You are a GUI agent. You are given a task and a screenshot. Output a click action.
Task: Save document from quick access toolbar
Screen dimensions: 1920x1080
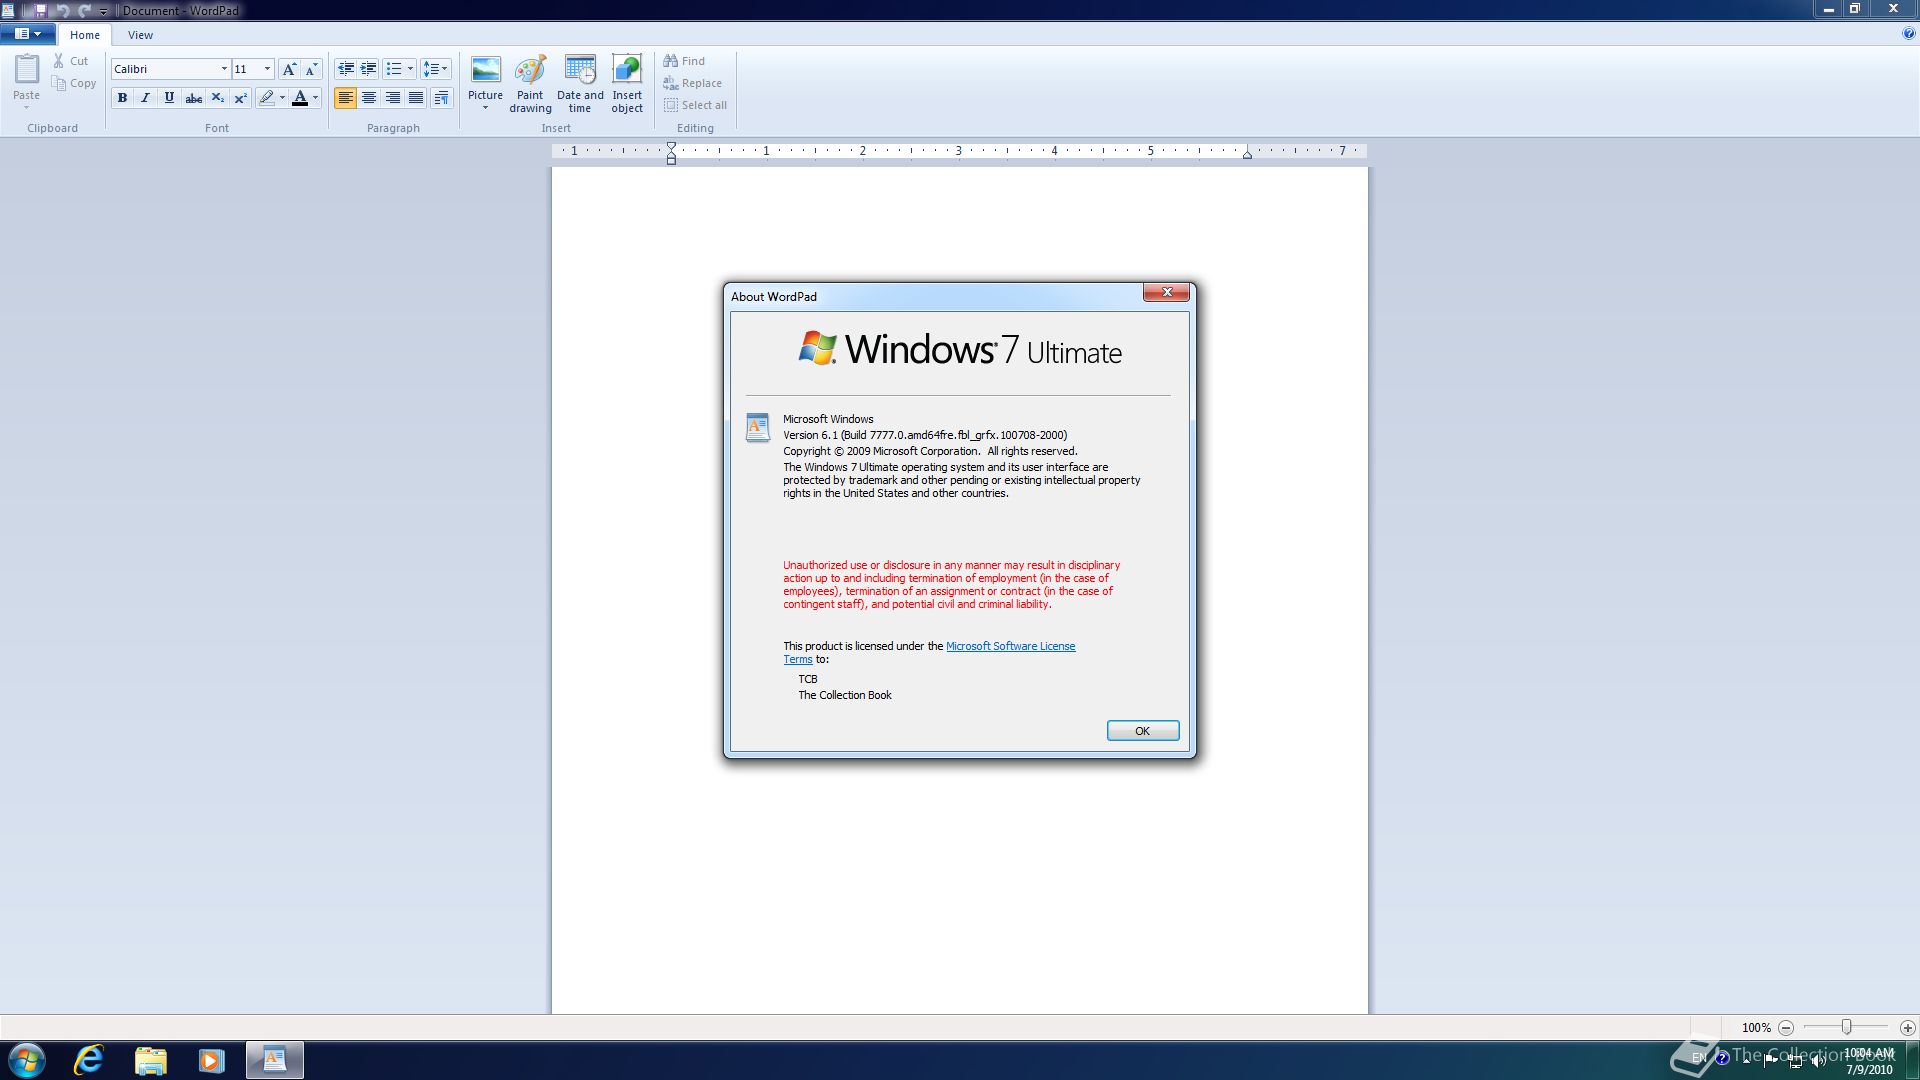[41, 10]
